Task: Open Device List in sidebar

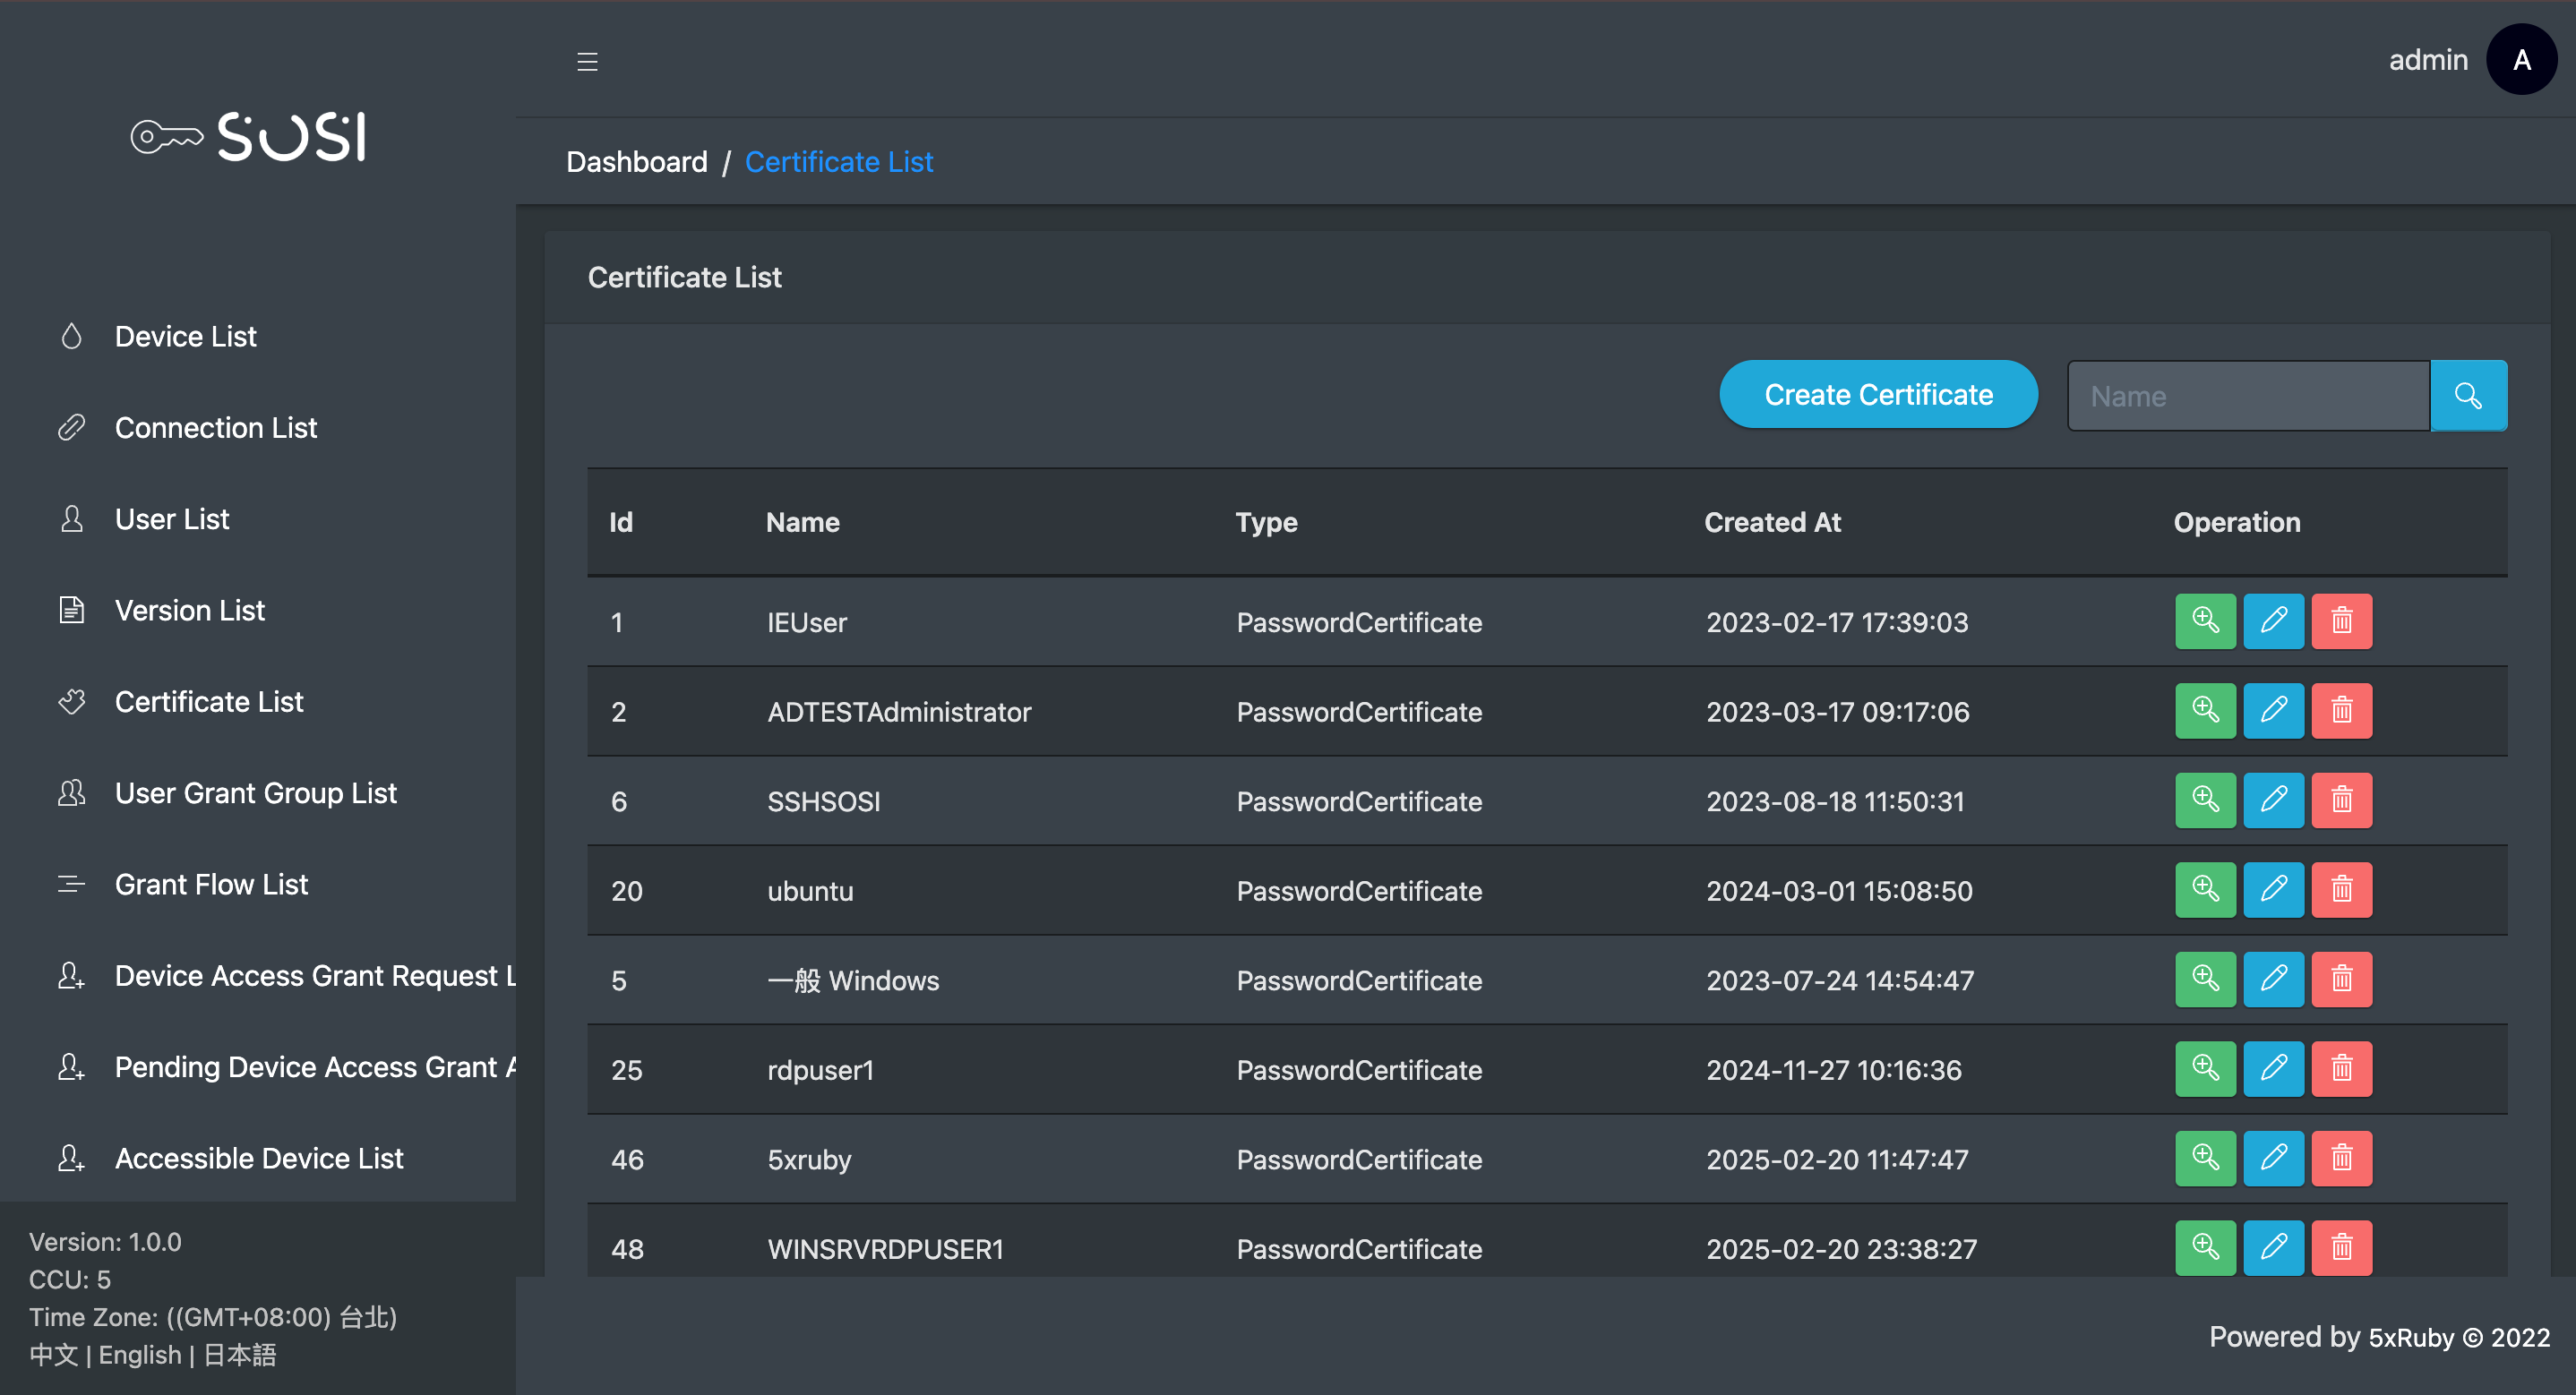Action: [185, 336]
